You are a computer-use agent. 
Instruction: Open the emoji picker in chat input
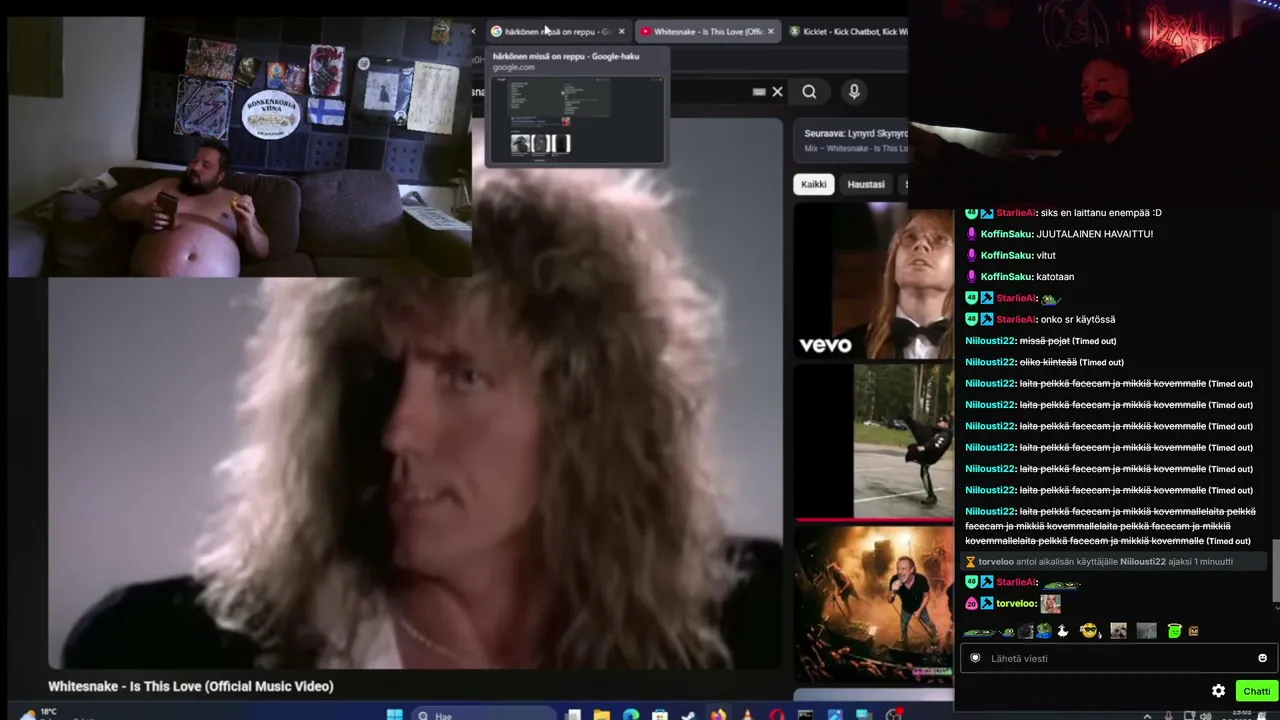(1262, 658)
